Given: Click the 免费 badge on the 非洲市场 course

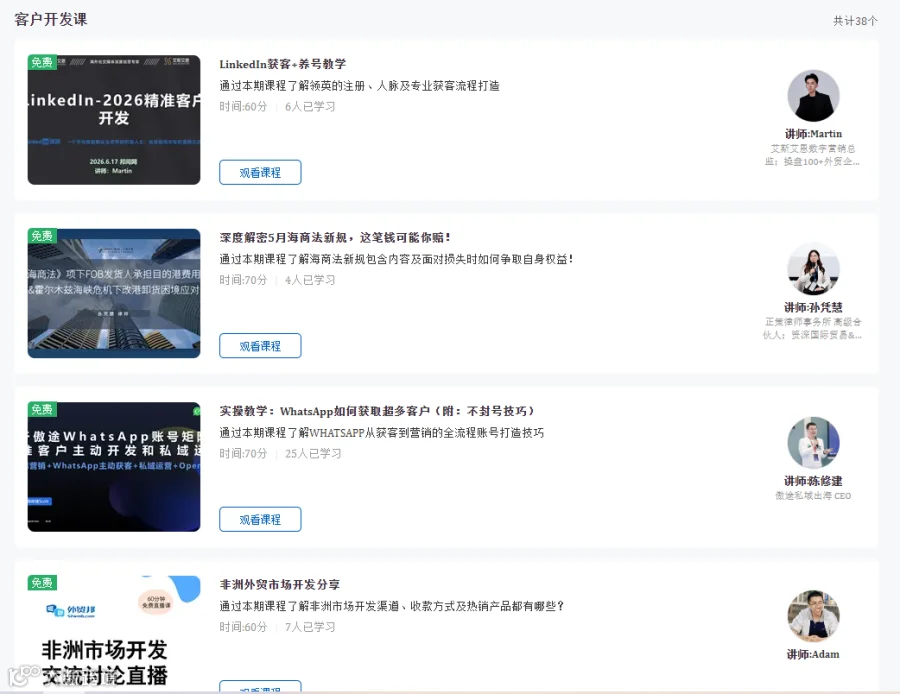Looking at the screenshot, I should 42,582.
